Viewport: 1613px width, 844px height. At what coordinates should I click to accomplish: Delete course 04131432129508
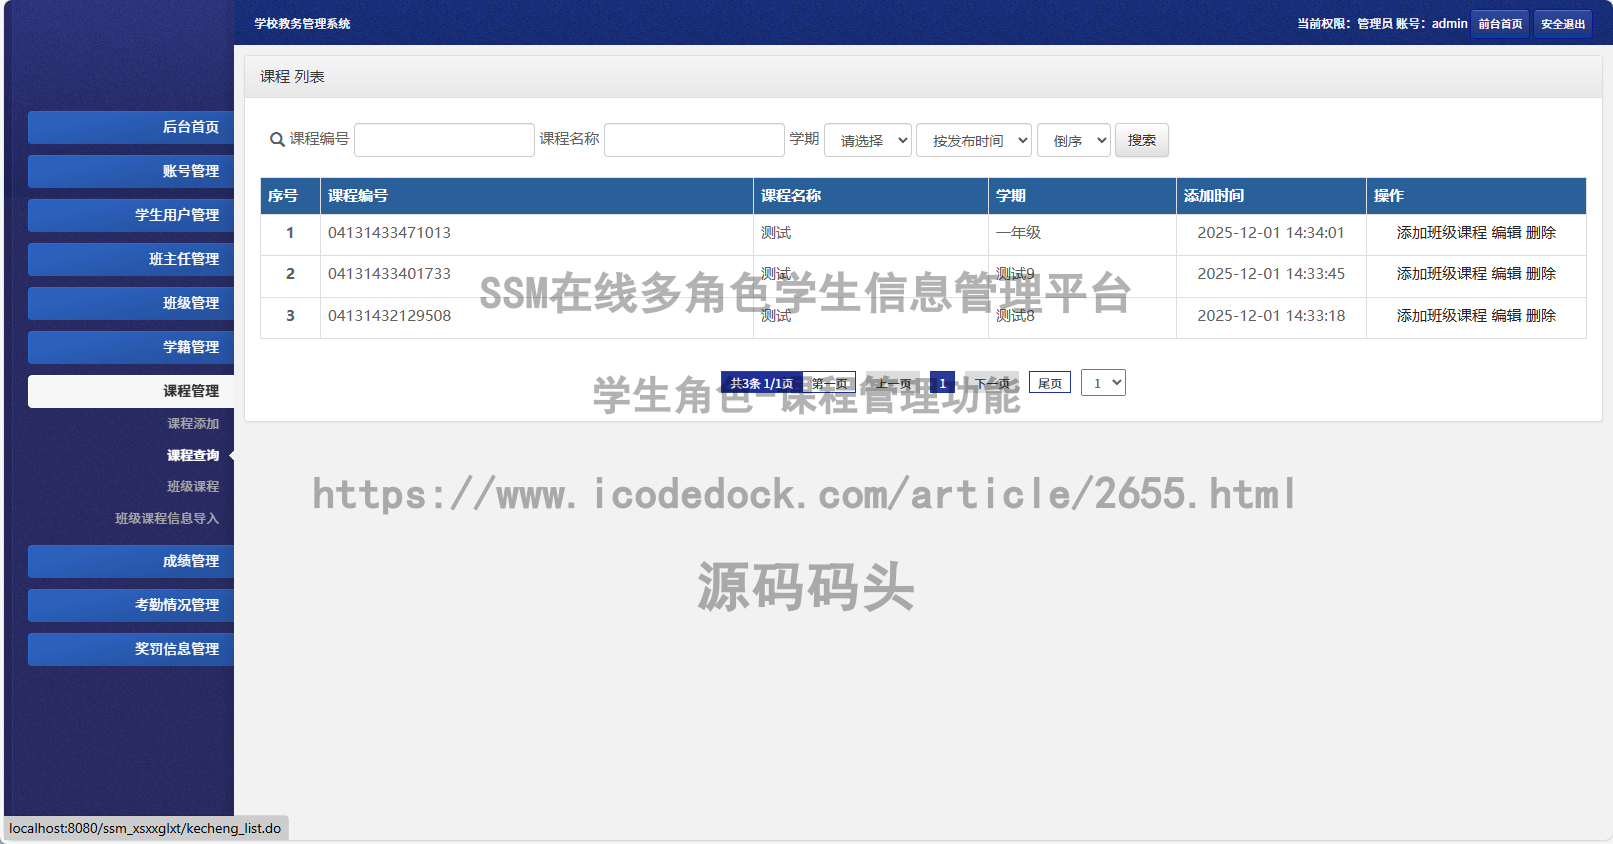(x=1541, y=316)
